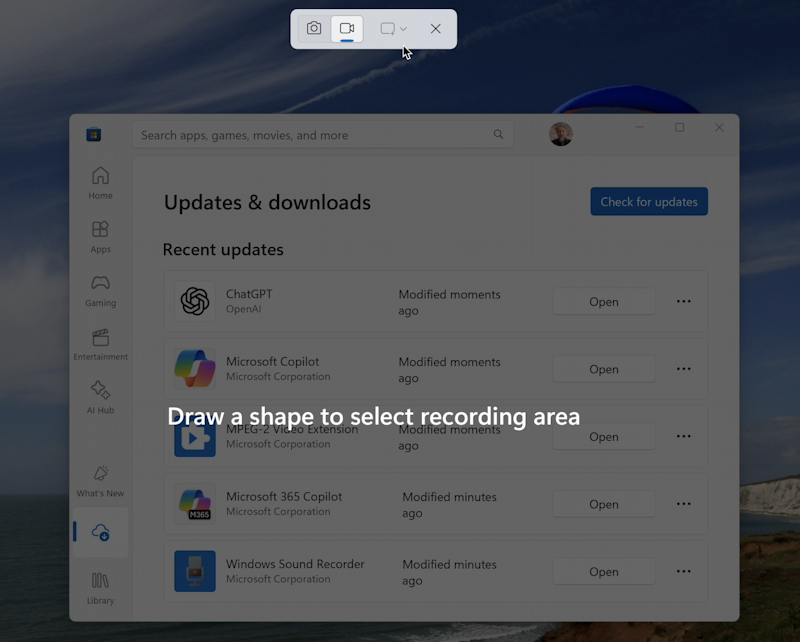Open the Gaming section

click(100, 290)
